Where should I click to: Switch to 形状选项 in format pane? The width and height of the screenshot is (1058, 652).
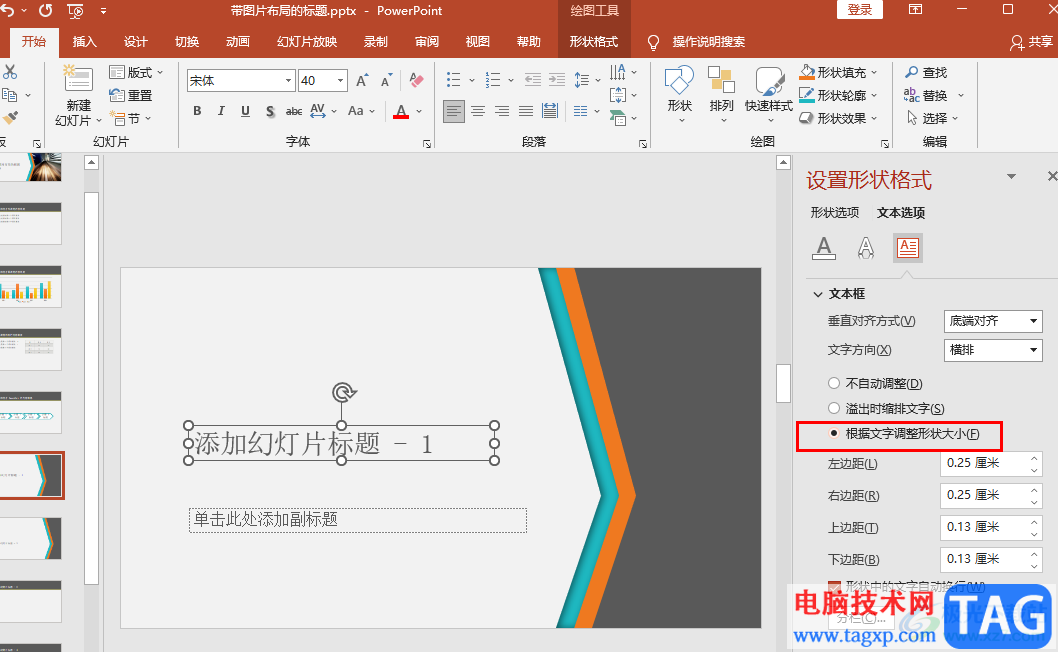click(x=835, y=213)
